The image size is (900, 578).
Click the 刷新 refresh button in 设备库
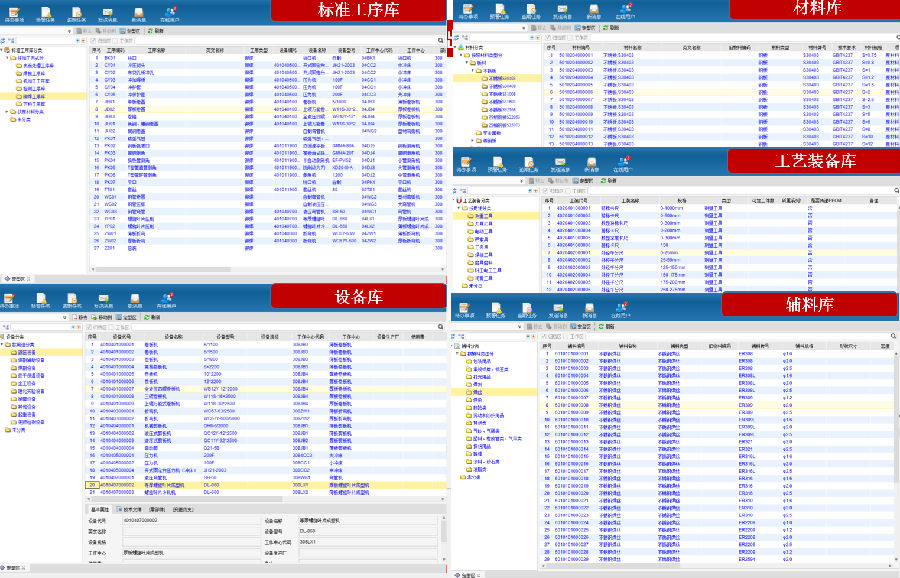coord(152,317)
